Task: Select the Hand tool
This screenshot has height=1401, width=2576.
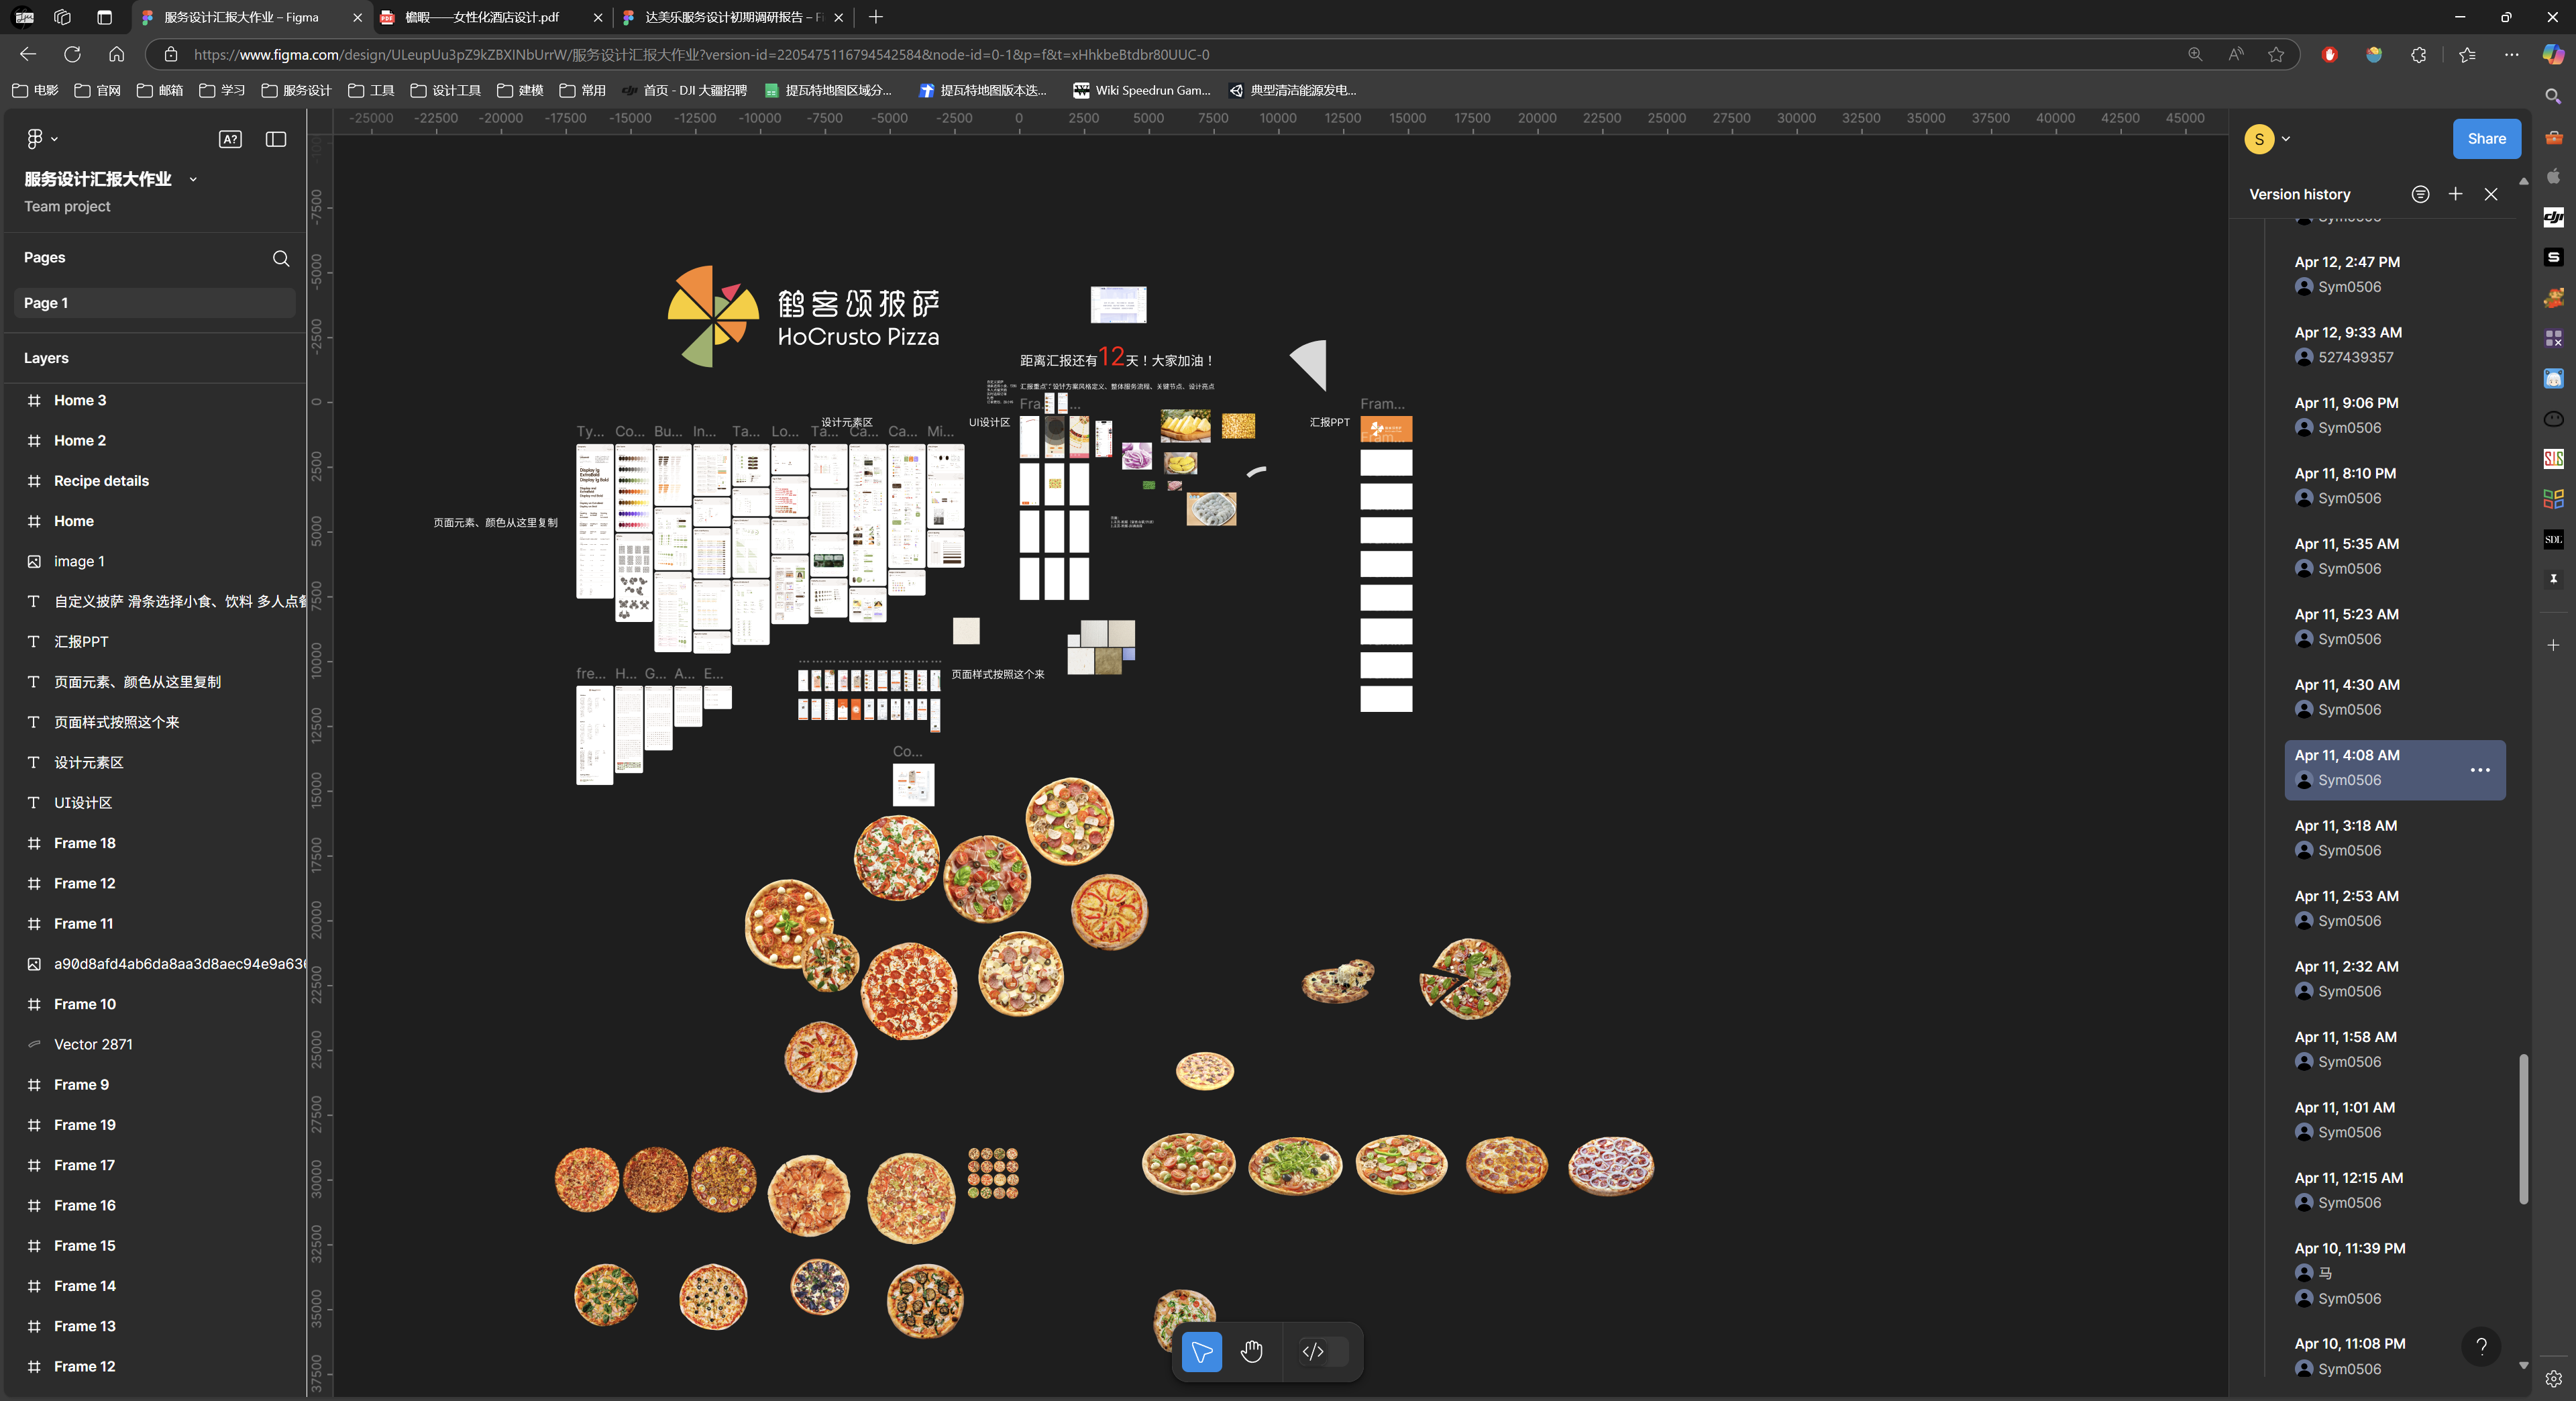Action: 1251,1352
